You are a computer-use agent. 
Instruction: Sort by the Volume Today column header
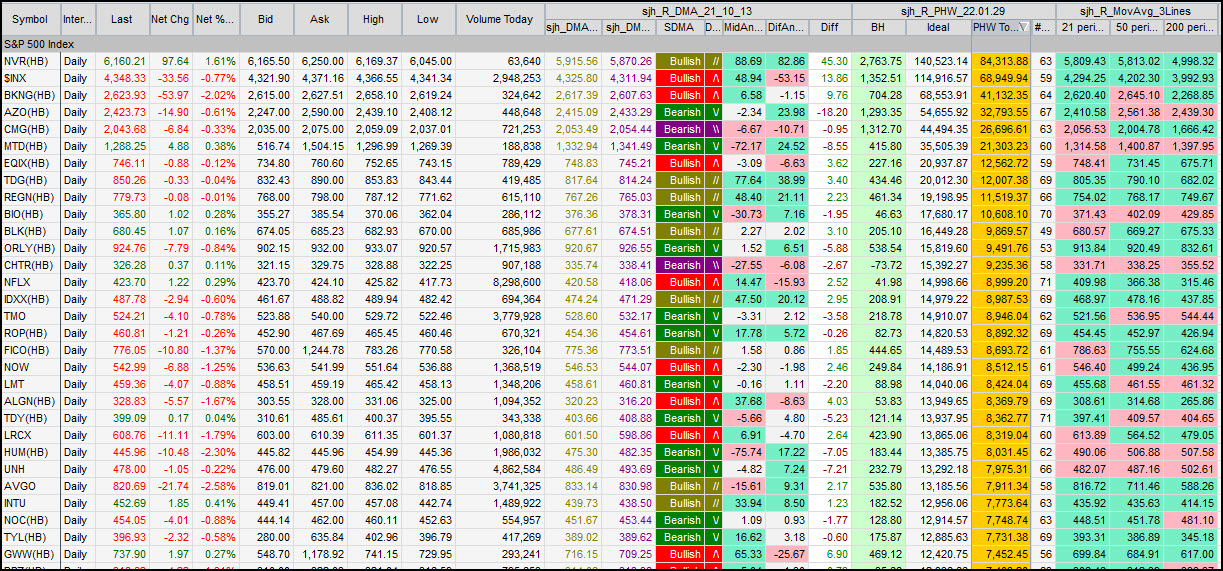pyautogui.click(x=500, y=19)
